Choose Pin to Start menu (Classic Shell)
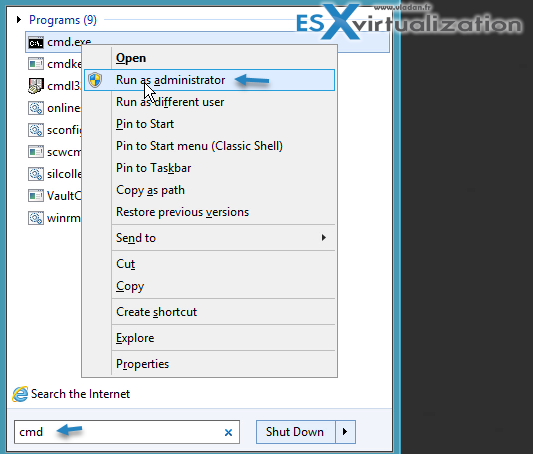The height and width of the screenshot is (454, 533). (x=209, y=146)
